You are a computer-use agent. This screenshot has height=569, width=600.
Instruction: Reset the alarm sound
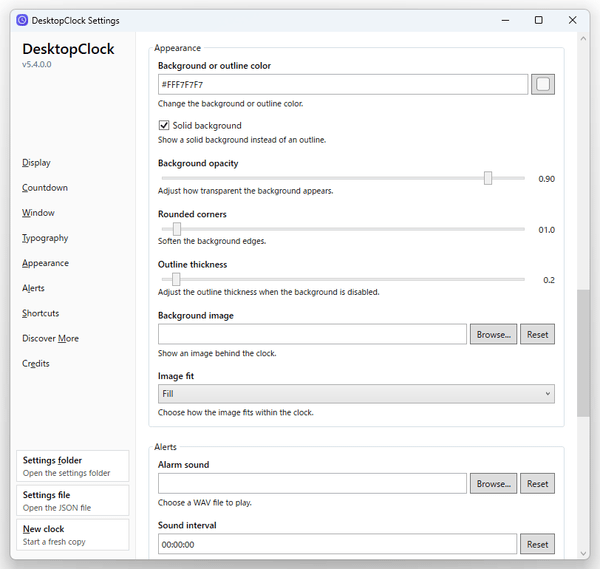(537, 484)
